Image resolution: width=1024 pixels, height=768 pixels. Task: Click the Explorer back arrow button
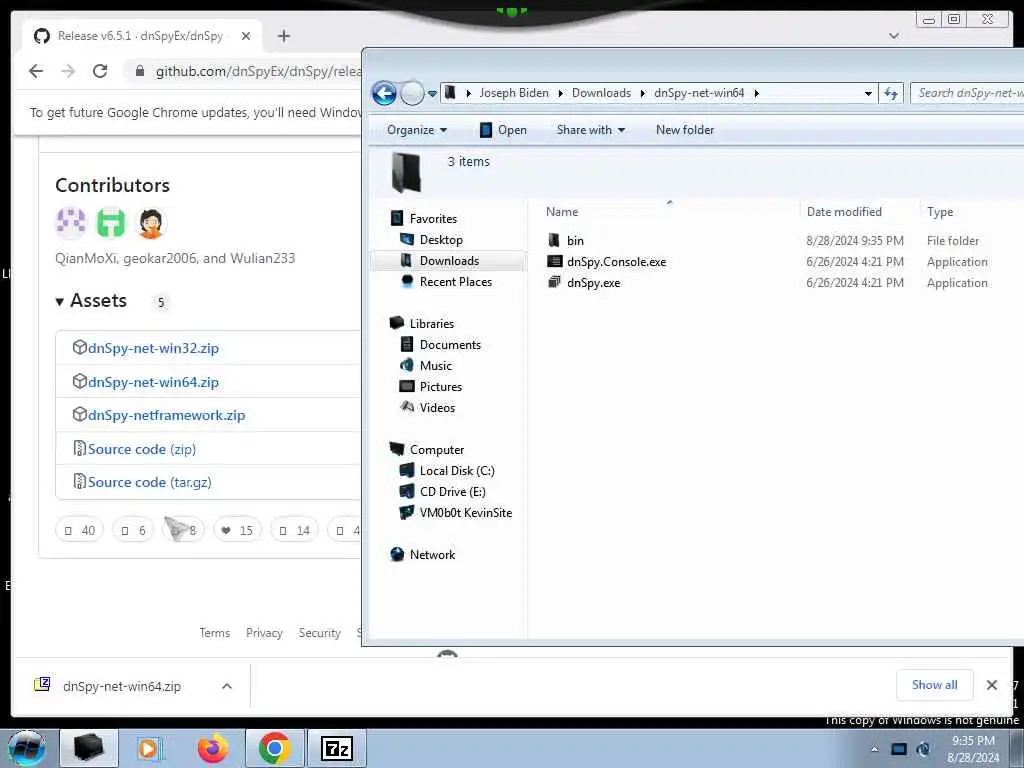385,93
